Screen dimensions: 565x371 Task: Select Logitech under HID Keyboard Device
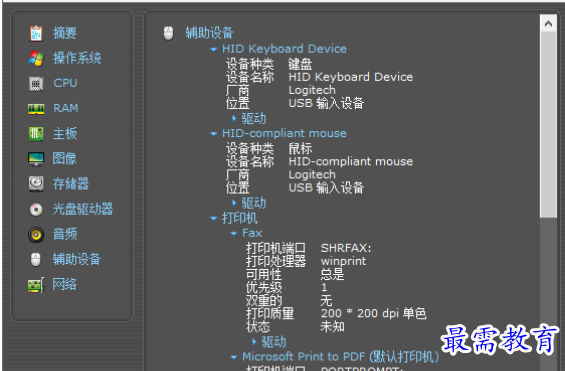(x=312, y=90)
